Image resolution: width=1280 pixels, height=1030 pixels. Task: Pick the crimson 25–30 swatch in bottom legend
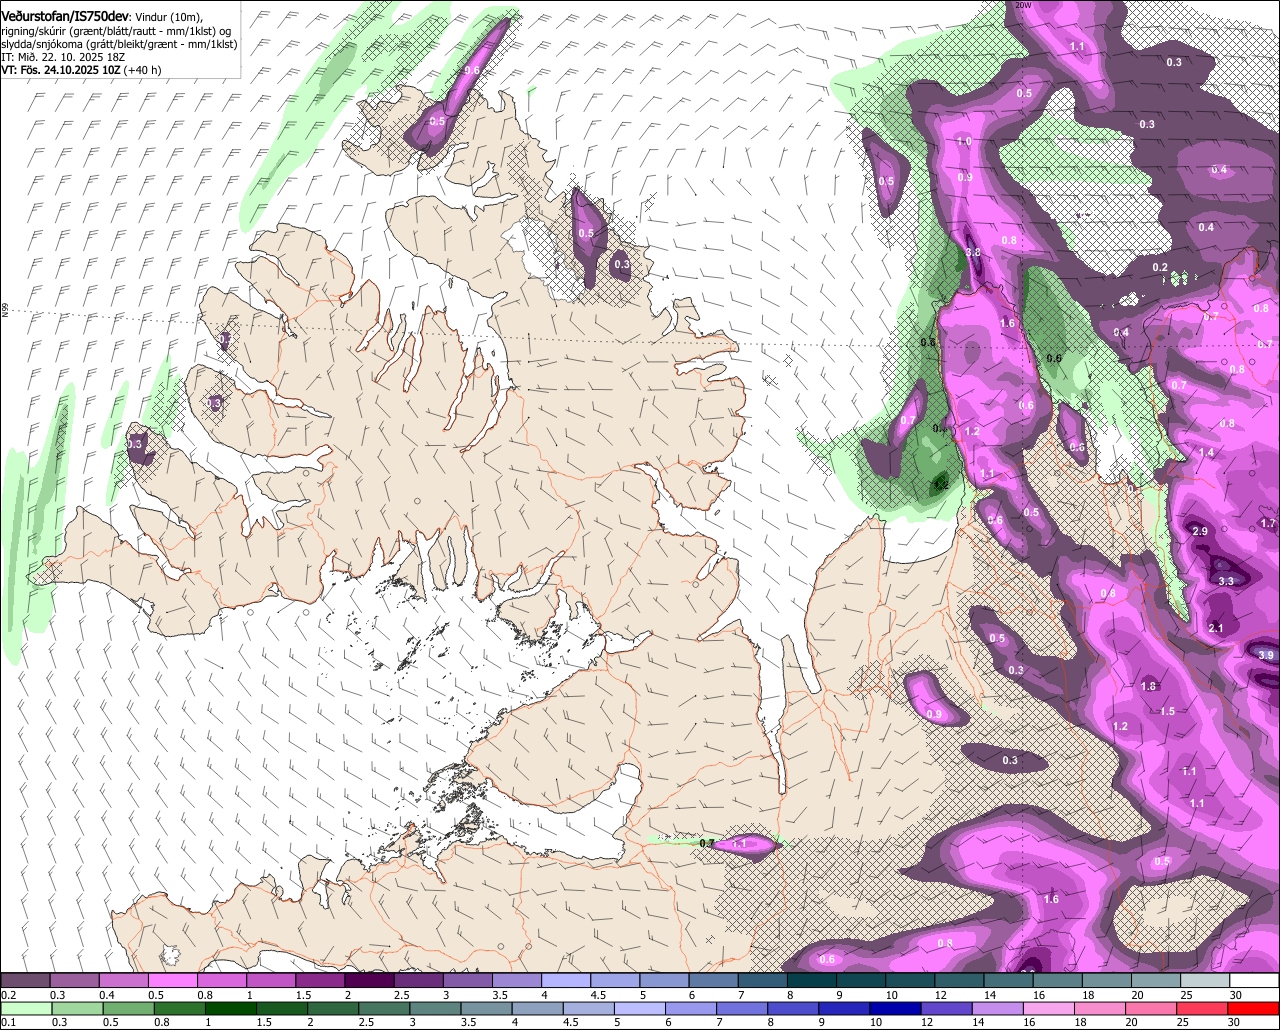pyautogui.click(x=1205, y=1008)
